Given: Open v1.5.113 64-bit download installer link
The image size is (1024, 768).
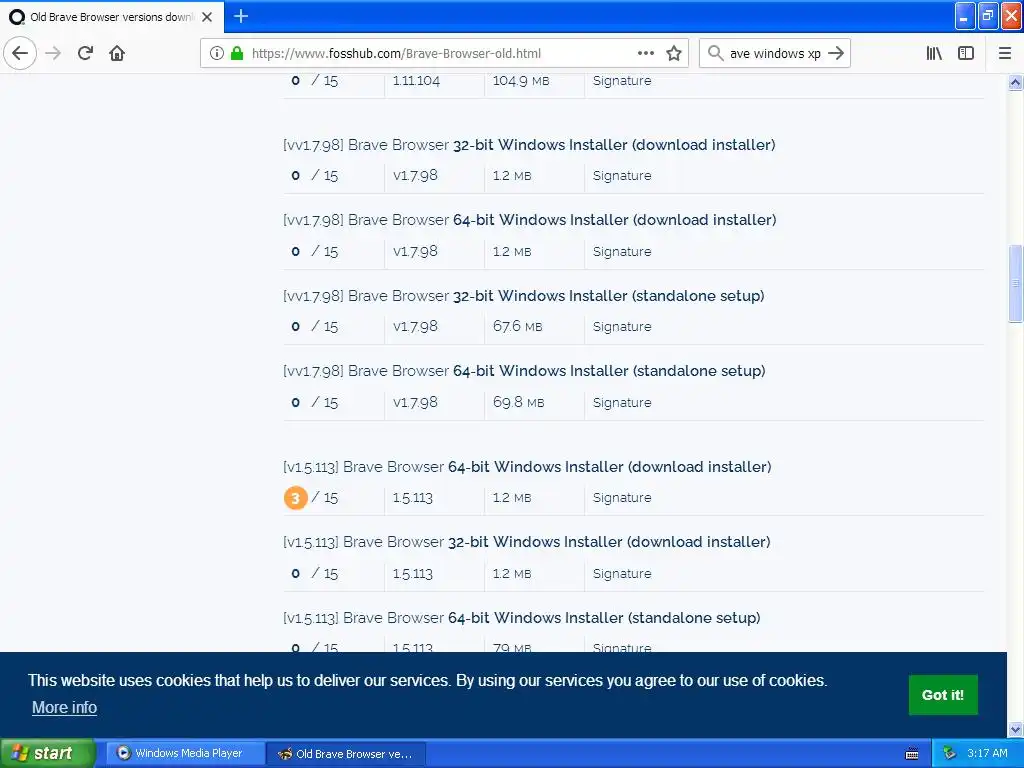Looking at the screenshot, I should tap(527, 467).
